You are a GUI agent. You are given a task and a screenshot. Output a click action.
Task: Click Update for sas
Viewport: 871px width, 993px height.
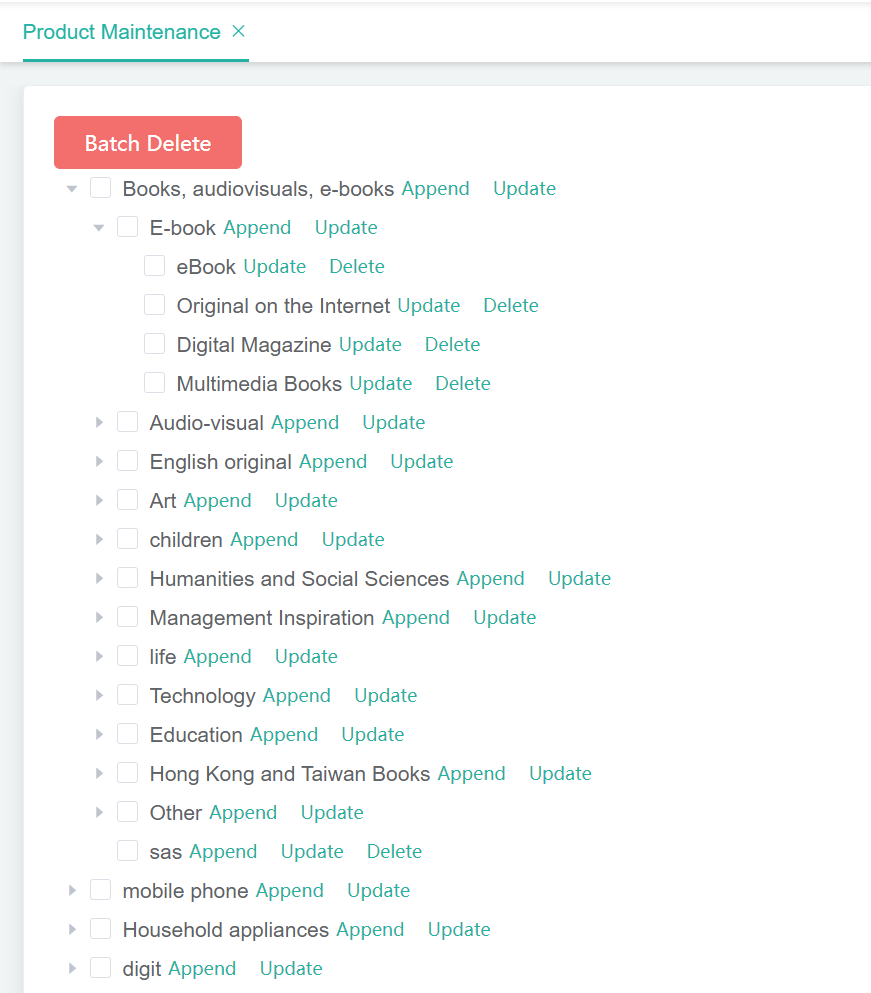pos(312,851)
